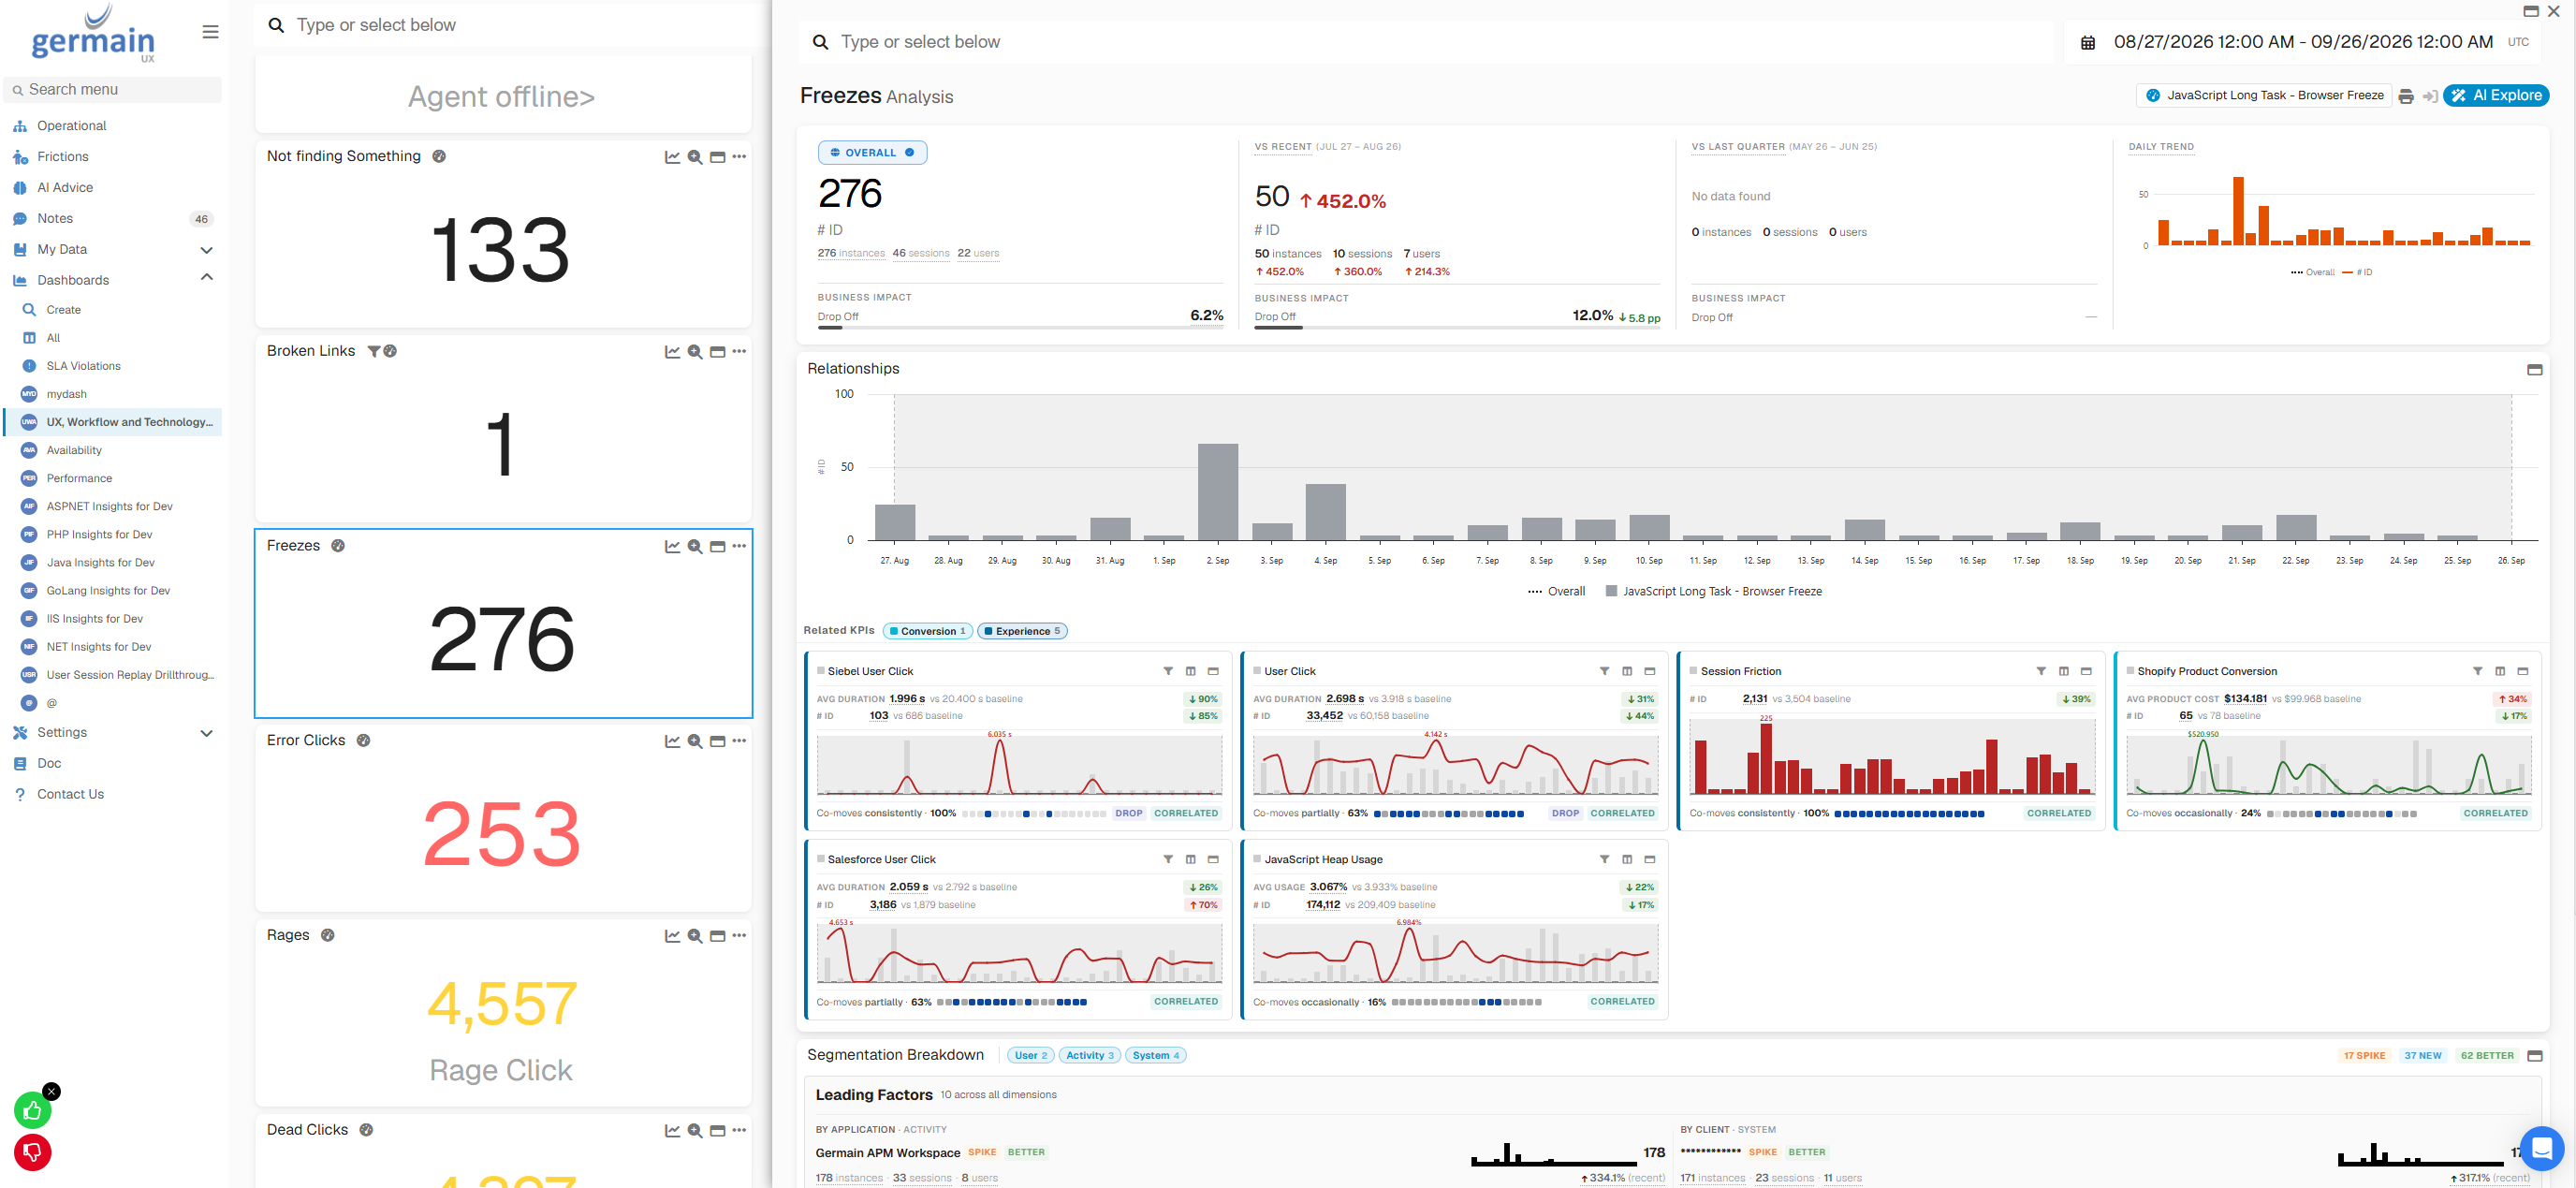The height and width of the screenshot is (1188, 2576).
Task: Click split columns icon on User Click card
Action: coord(1627,671)
